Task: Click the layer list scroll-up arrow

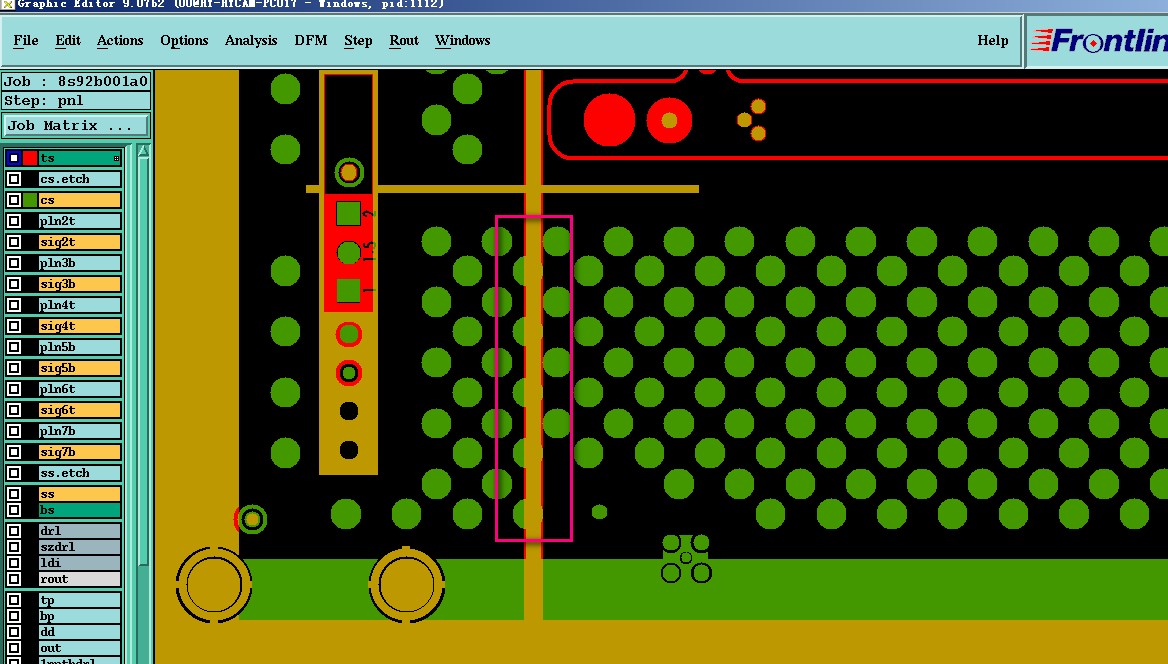Action: (144, 151)
